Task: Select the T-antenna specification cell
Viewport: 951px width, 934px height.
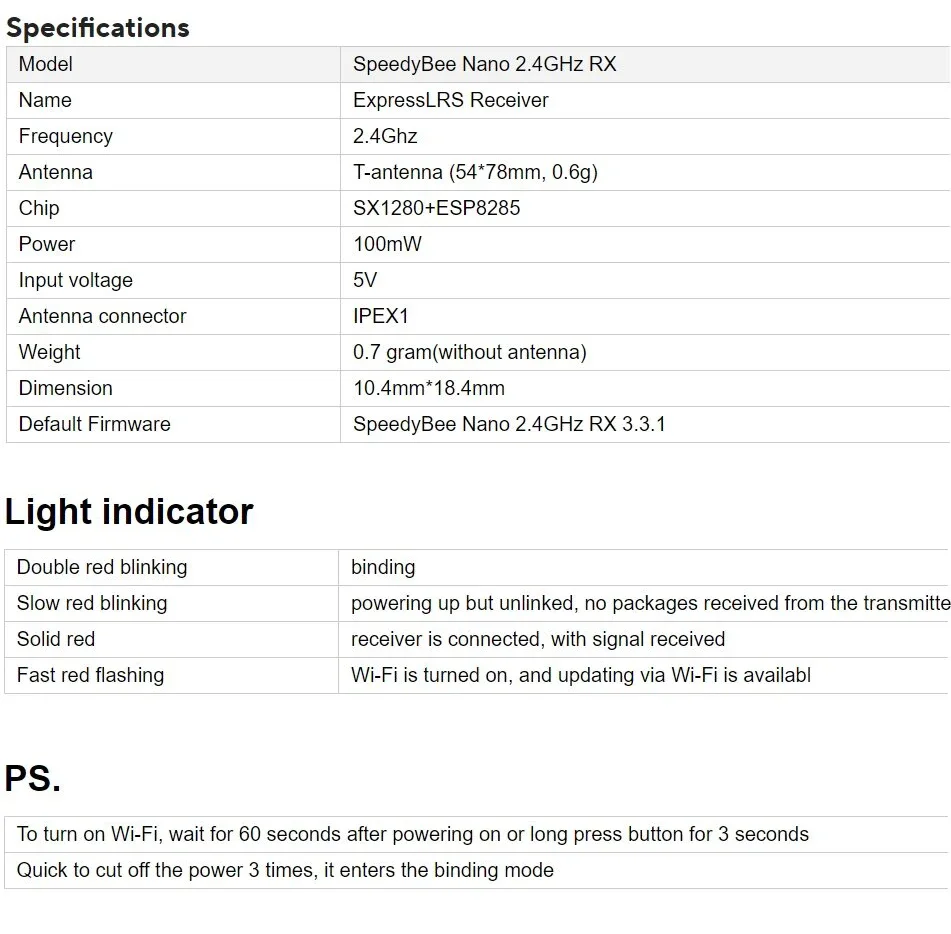Action: click(645, 172)
